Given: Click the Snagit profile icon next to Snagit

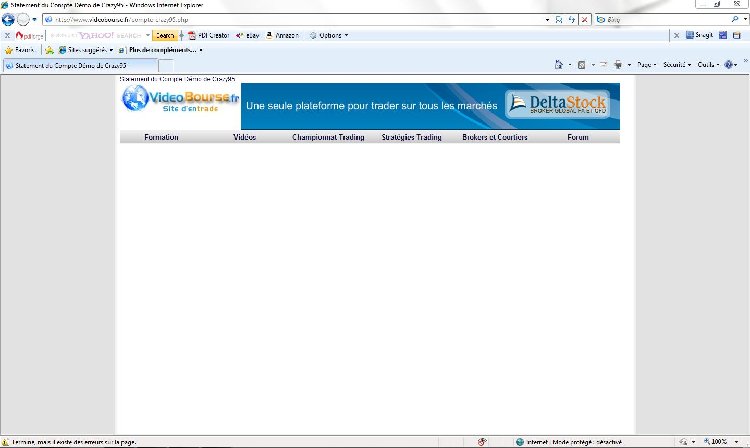Looking at the screenshot, I should coord(723,35).
